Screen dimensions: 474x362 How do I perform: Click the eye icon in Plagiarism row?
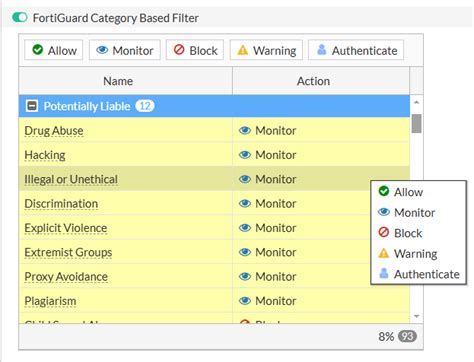coord(245,301)
